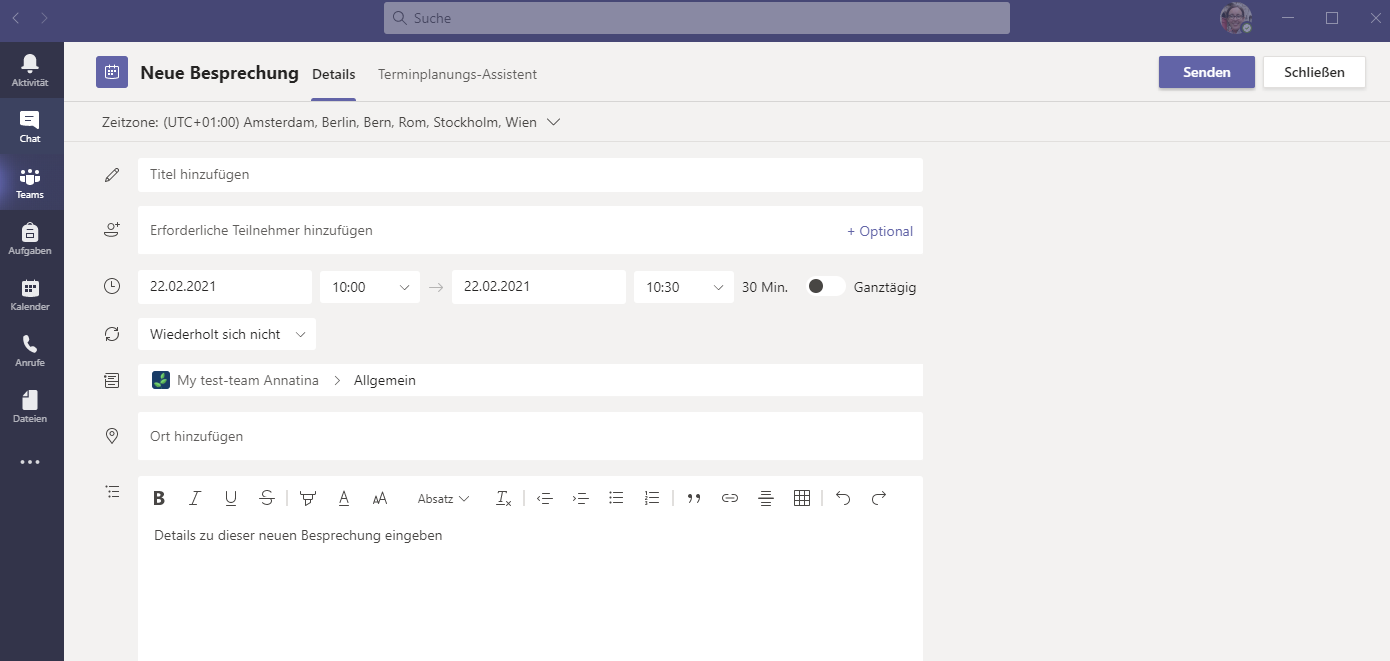Open the Kalender sidebar icon
This screenshot has height=661, width=1390.
click(30, 294)
